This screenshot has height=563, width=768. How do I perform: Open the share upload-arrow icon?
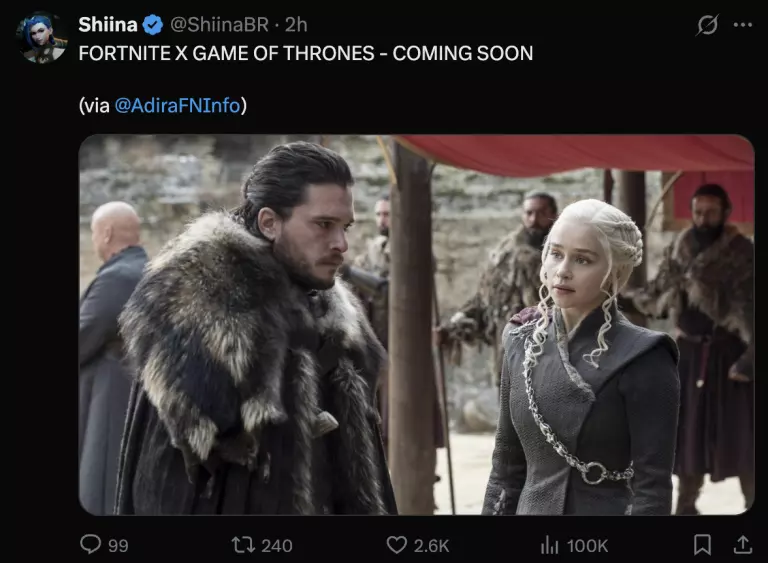pos(743,545)
